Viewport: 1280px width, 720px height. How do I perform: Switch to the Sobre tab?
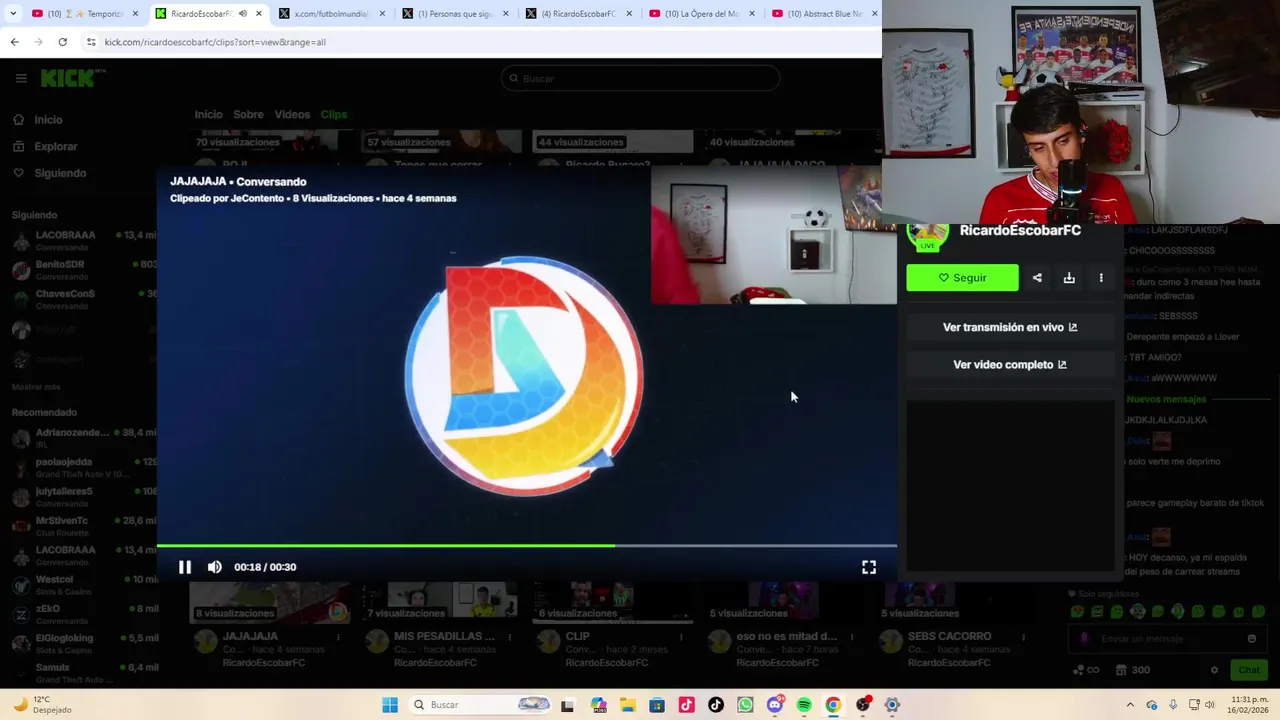(248, 114)
